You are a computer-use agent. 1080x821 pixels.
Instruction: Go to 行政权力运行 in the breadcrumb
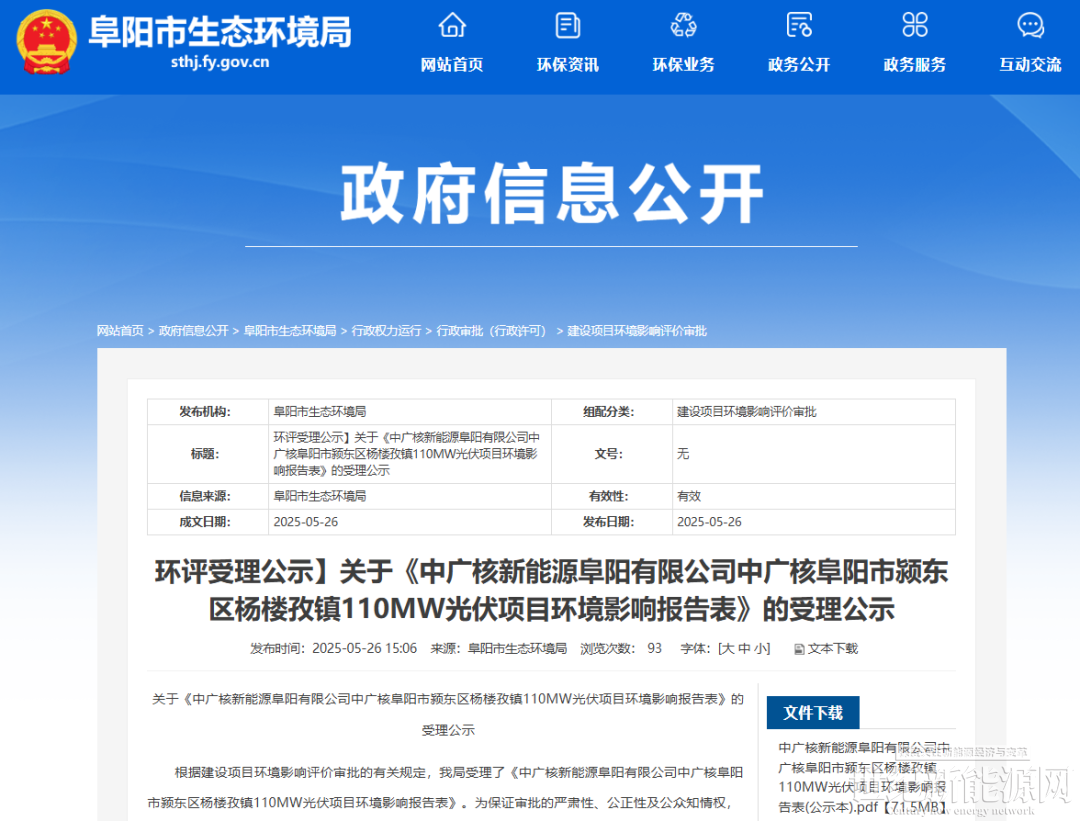pyautogui.click(x=386, y=331)
